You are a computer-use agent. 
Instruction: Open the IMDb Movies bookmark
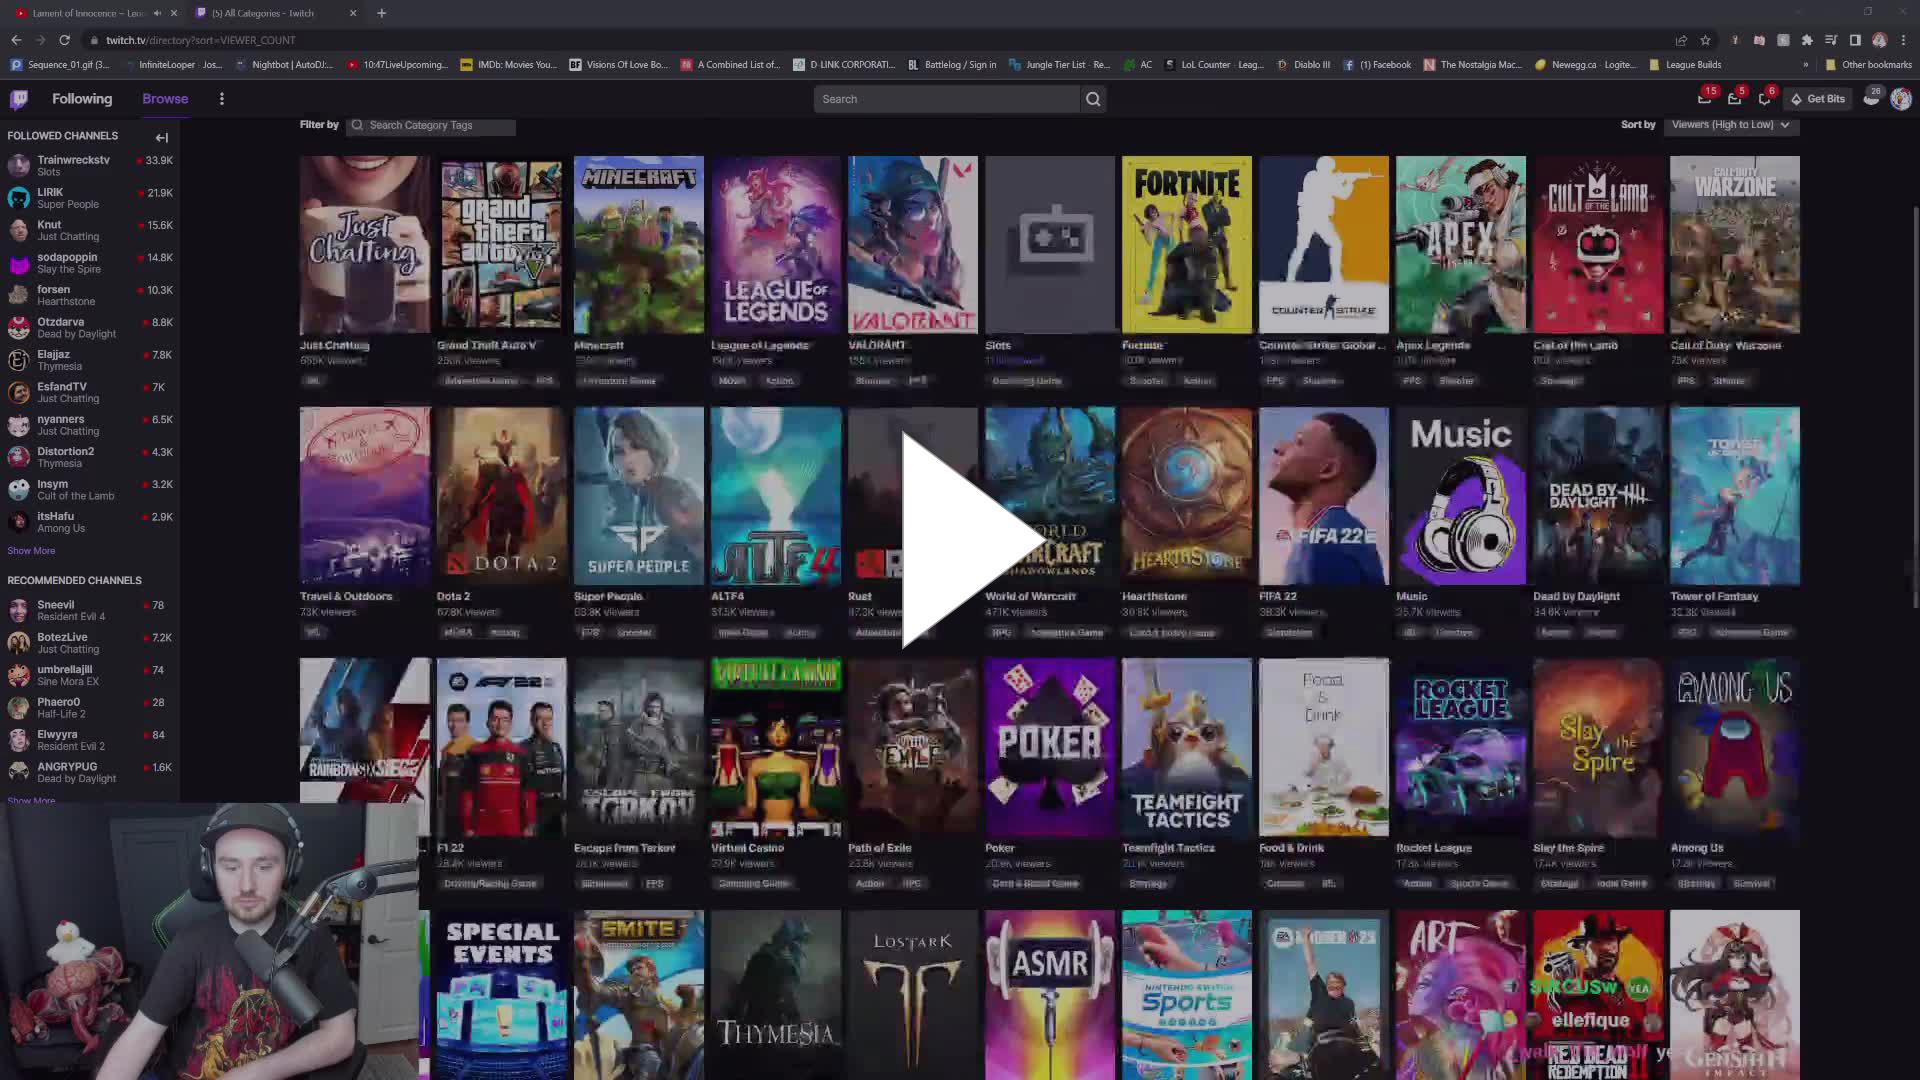510,64
